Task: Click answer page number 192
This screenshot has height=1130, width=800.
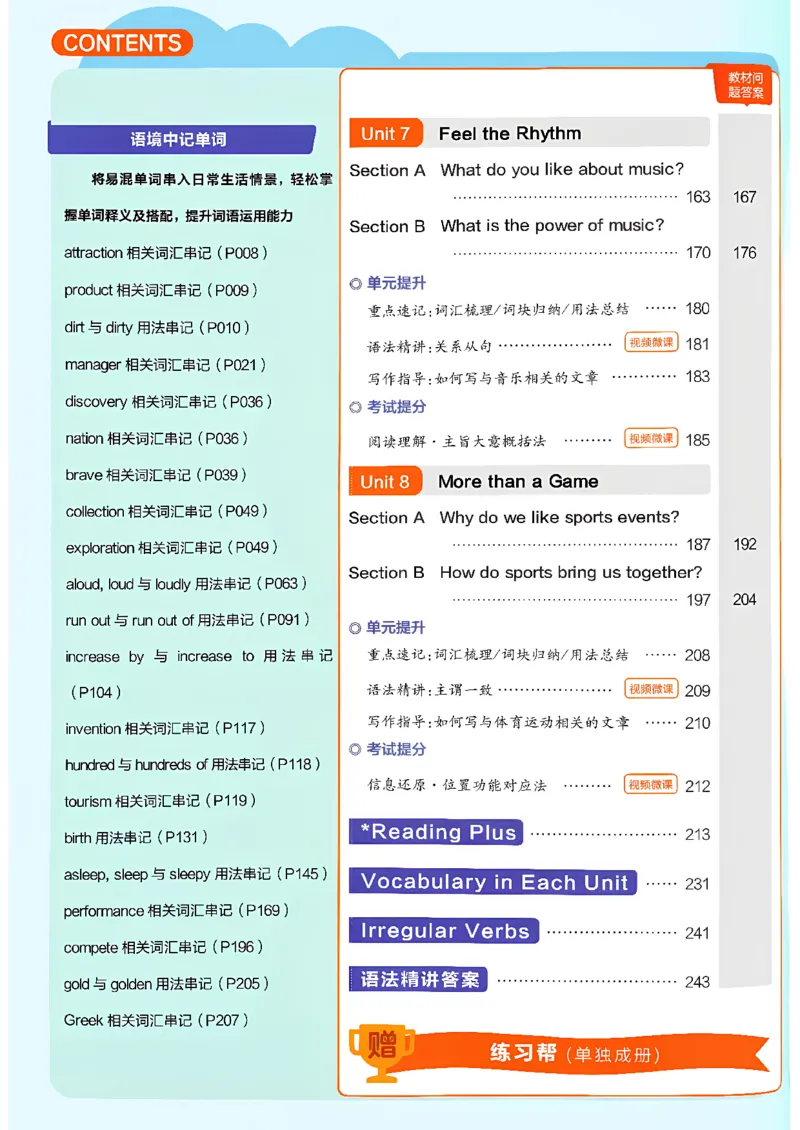Action: 745,544
